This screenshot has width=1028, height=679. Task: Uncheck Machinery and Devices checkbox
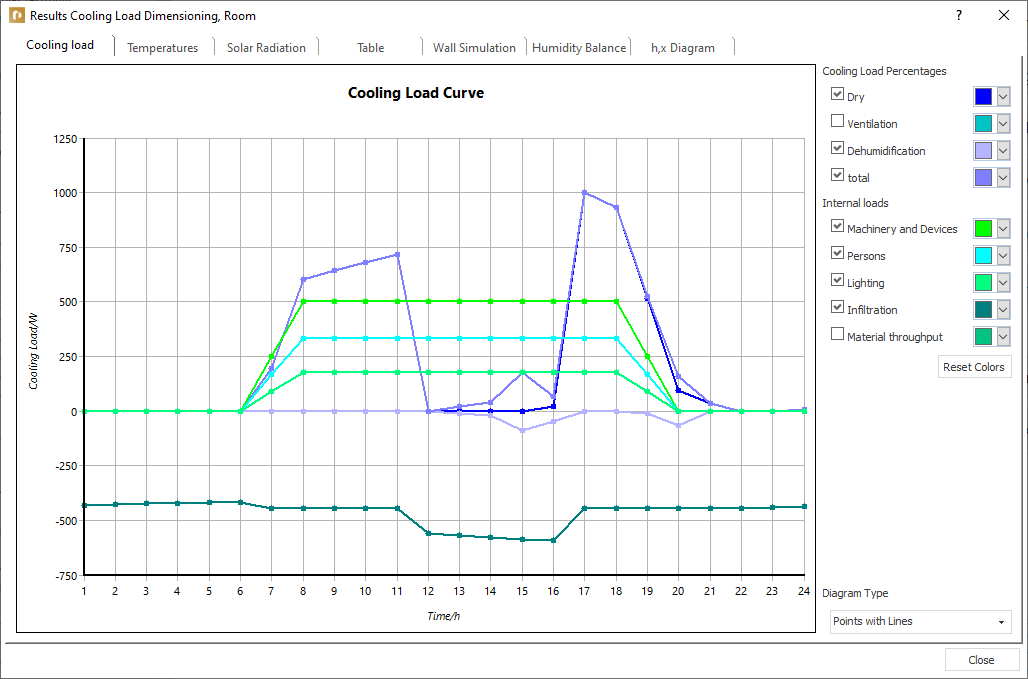tap(837, 226)
